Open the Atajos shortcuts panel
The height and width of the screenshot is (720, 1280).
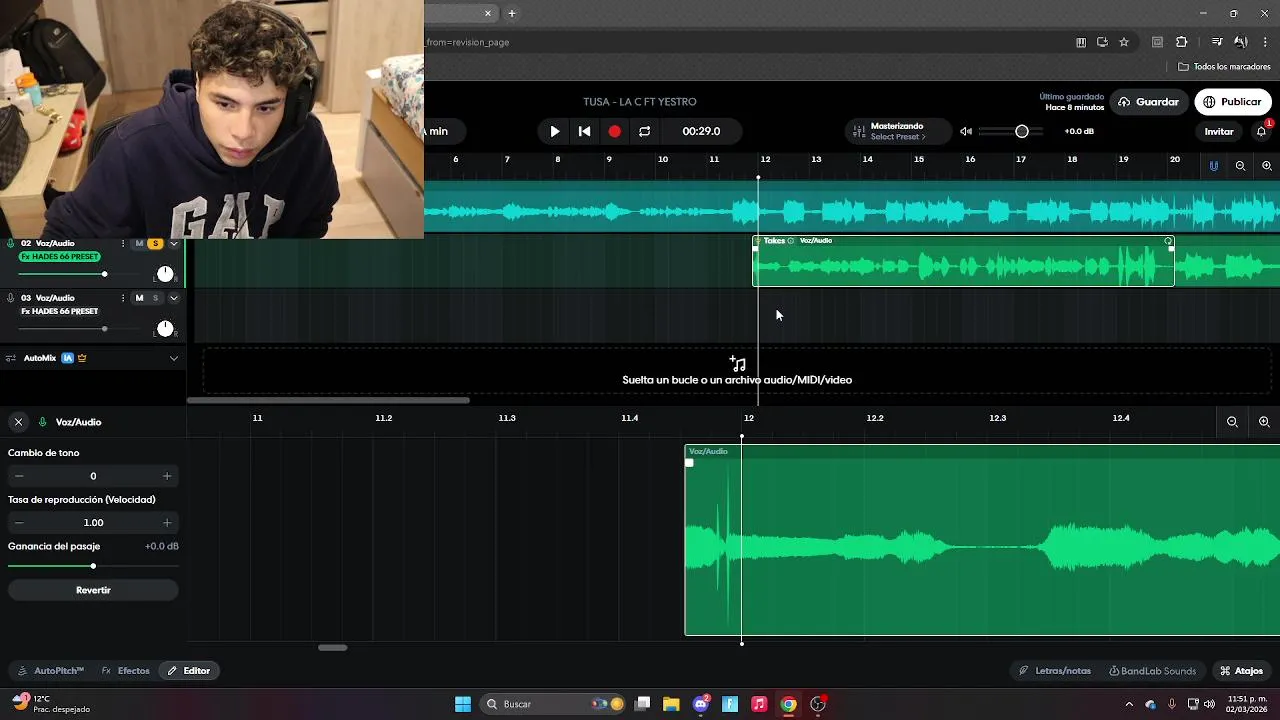(x=1241, y=671)
